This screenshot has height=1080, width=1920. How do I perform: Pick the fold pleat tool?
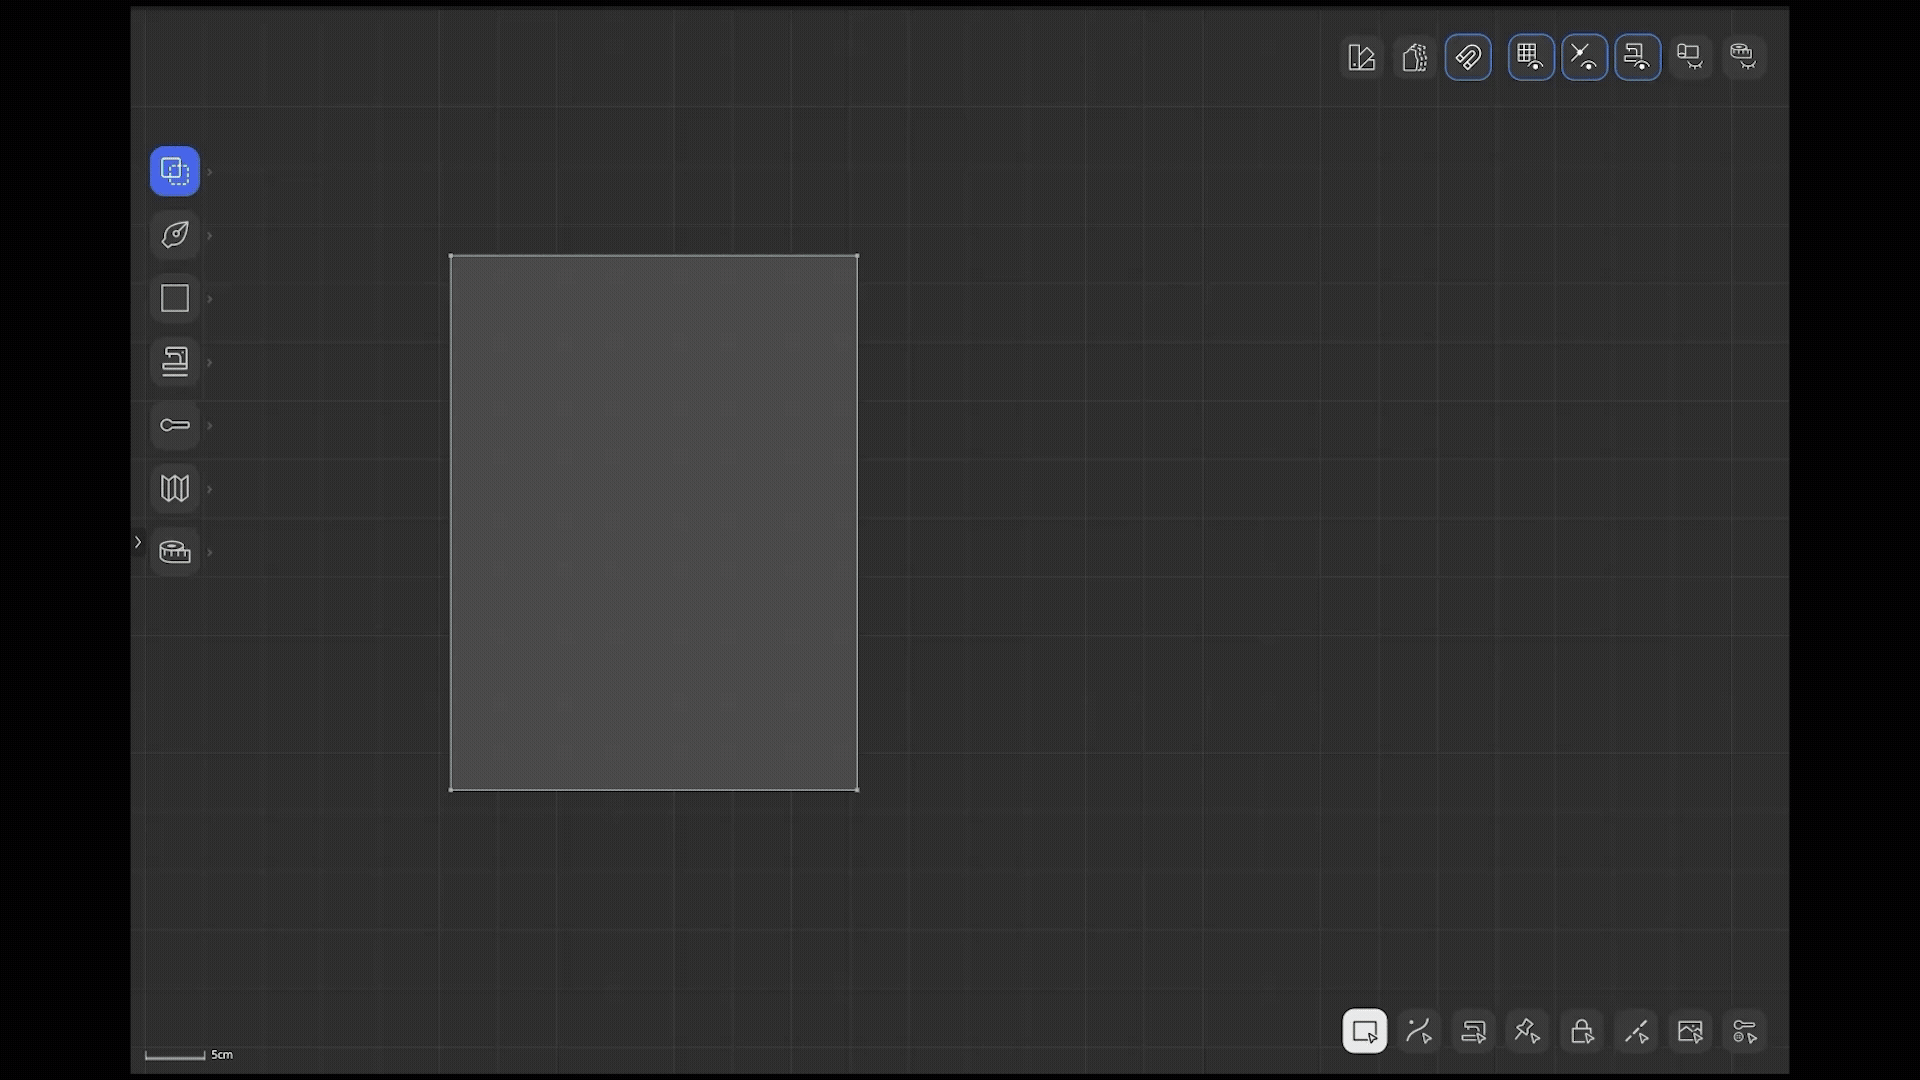pyautogui.click(x=175, y=489)
